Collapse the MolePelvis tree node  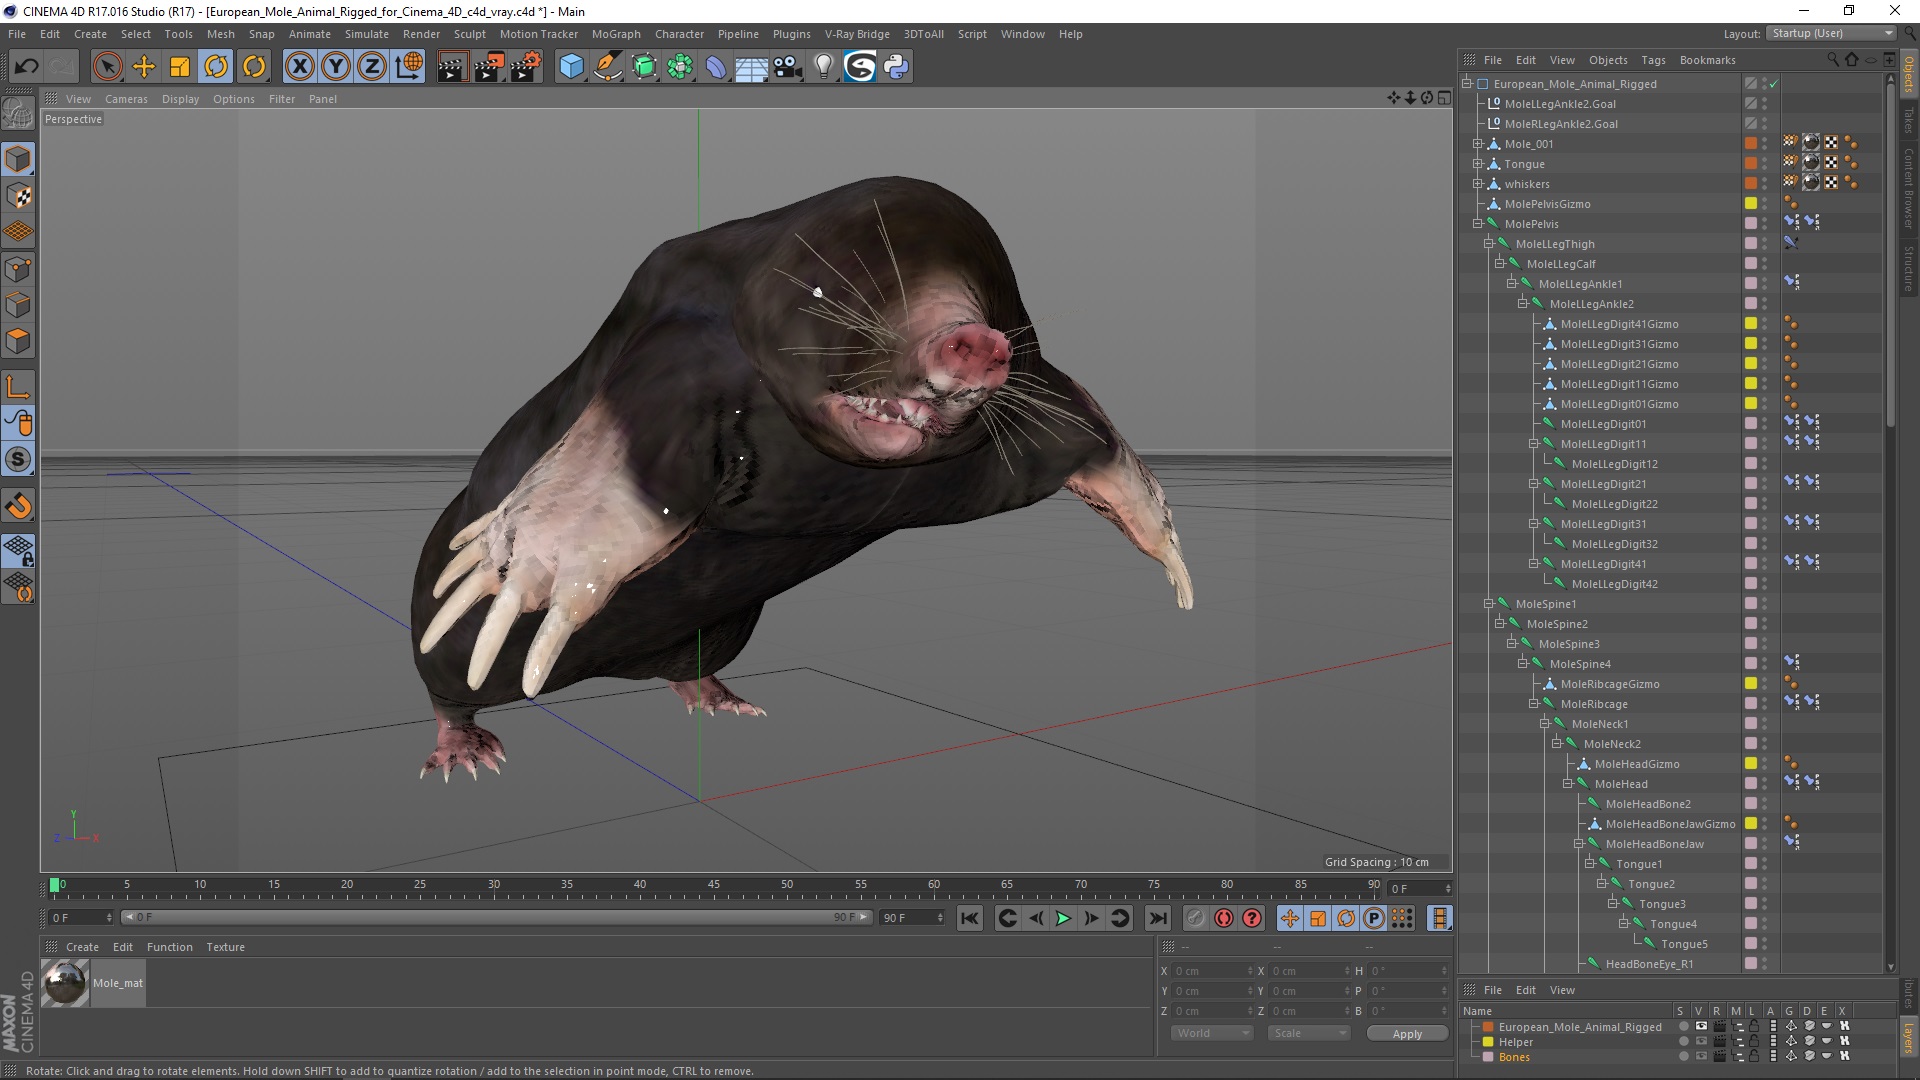[1478, 224]
